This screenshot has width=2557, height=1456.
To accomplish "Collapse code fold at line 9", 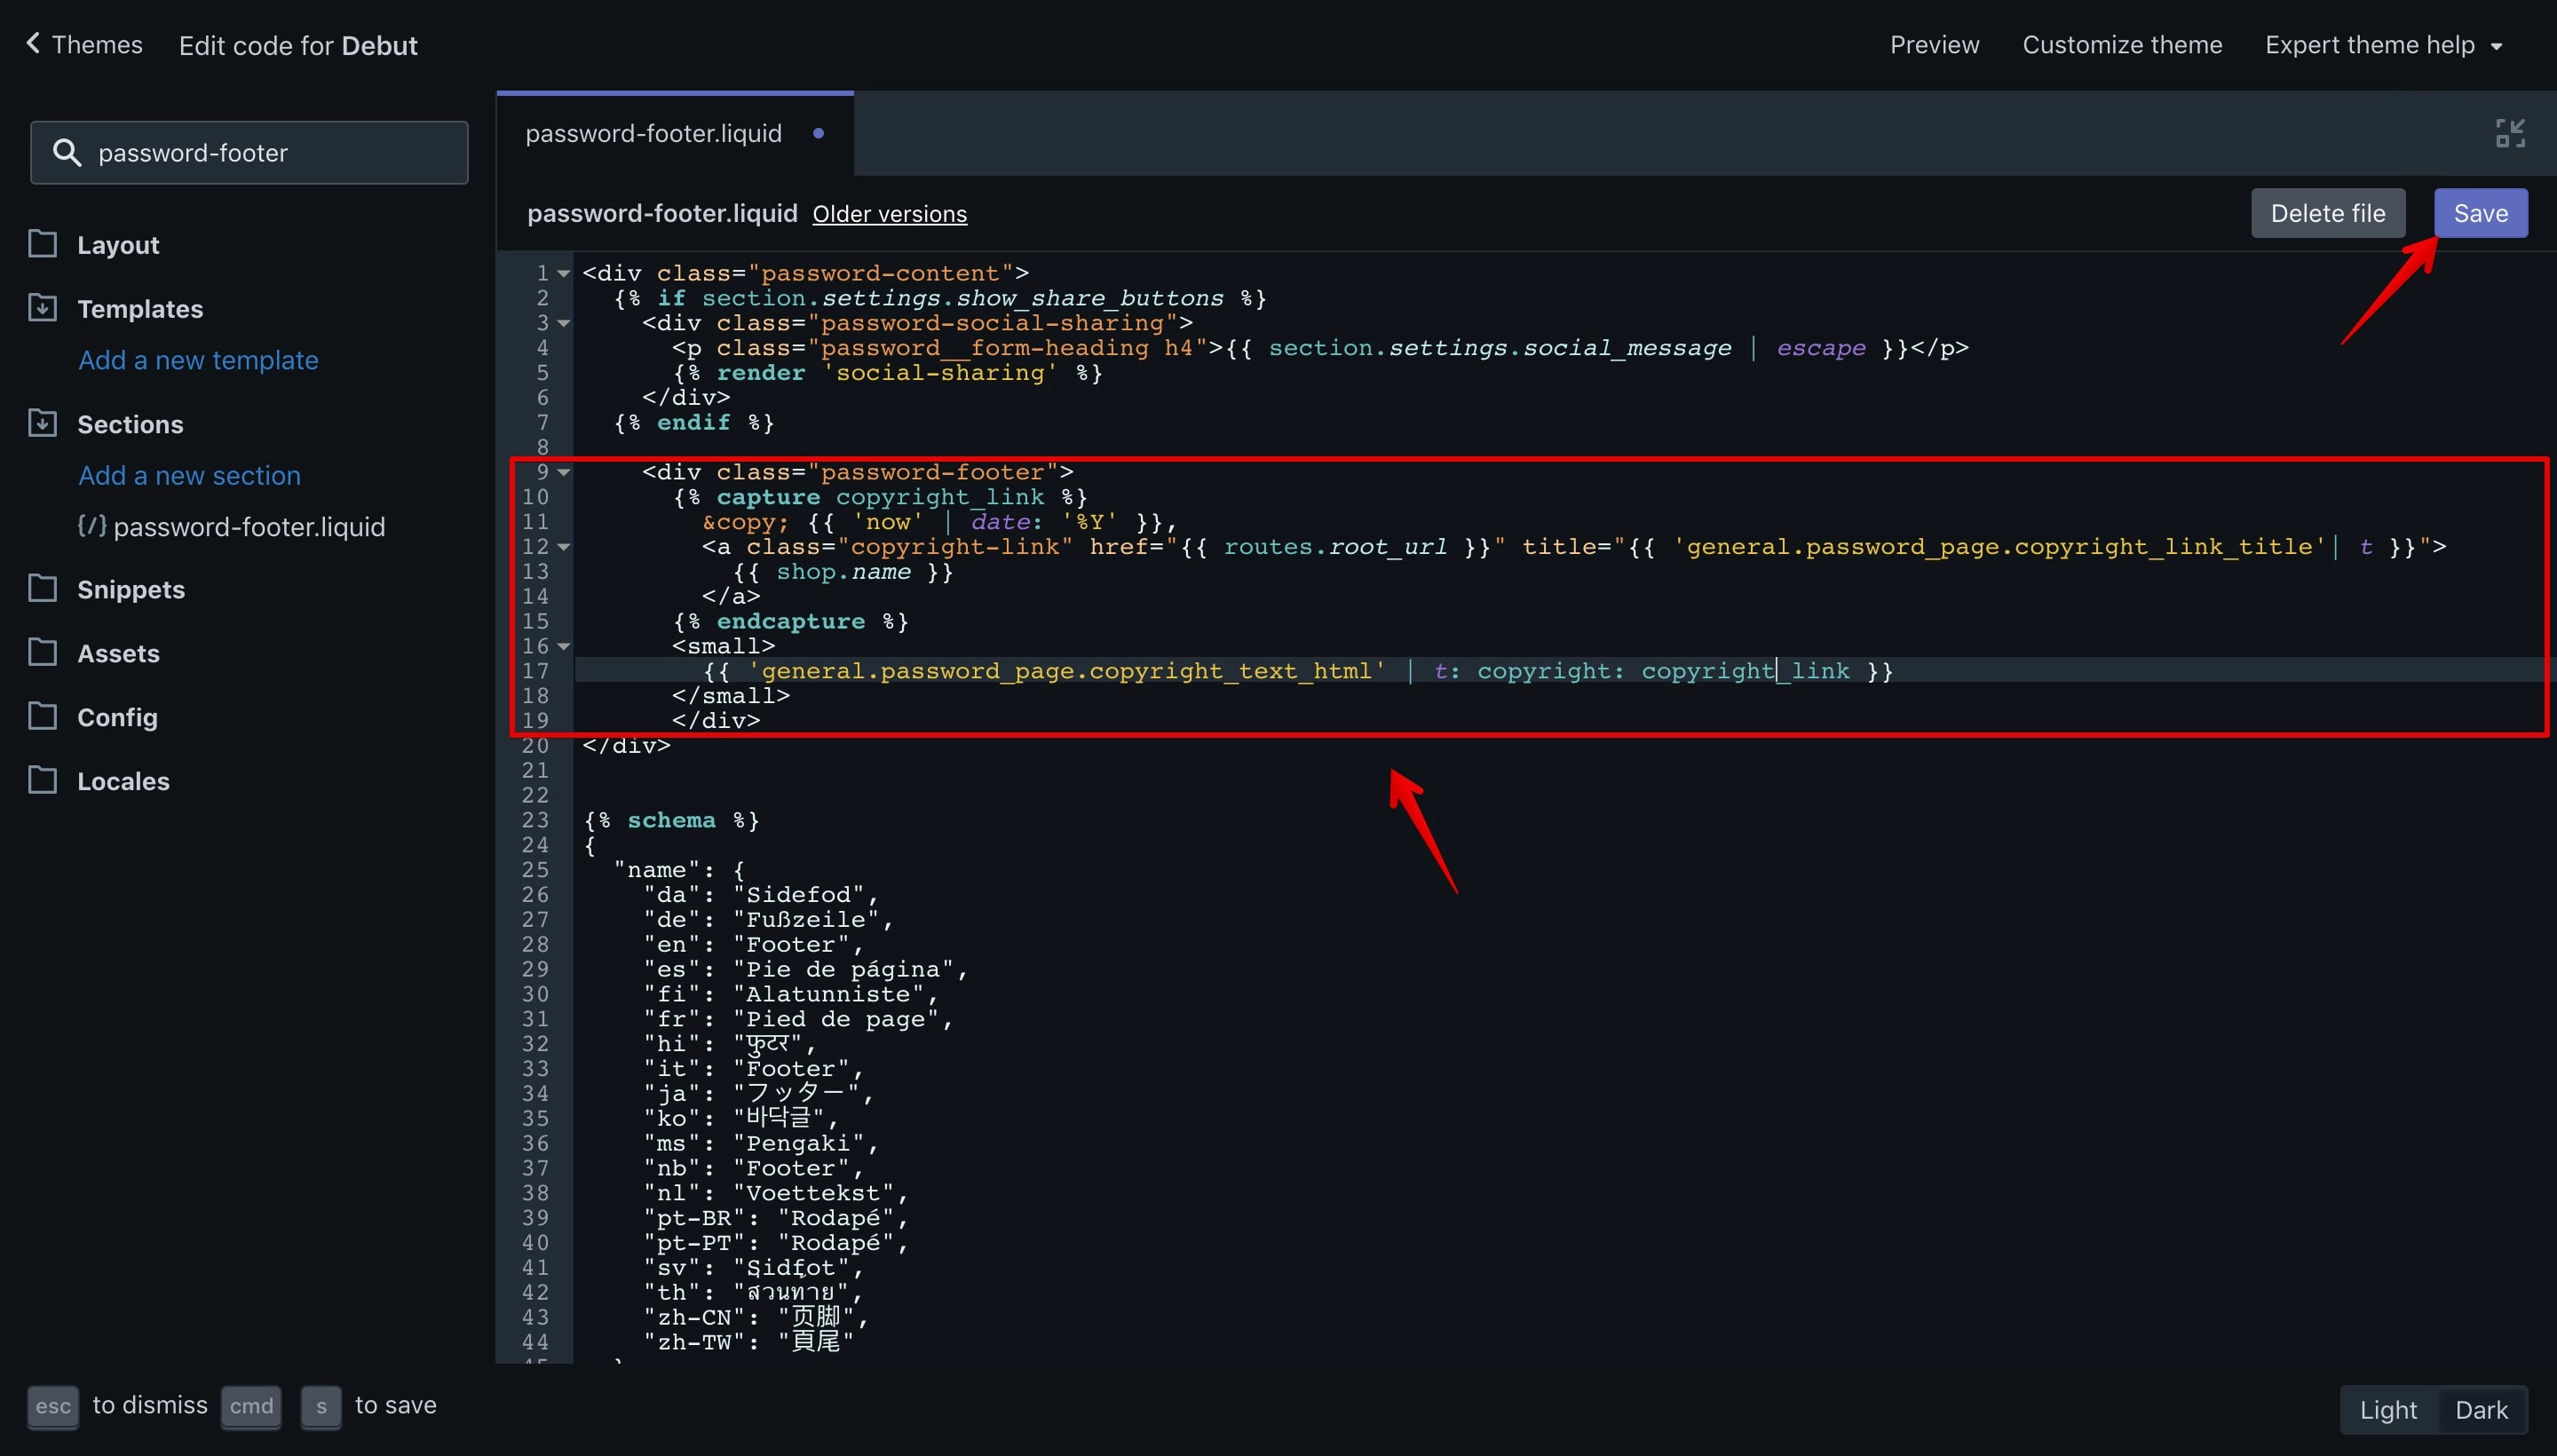I will pyautogui.click(x=564, y=472).
